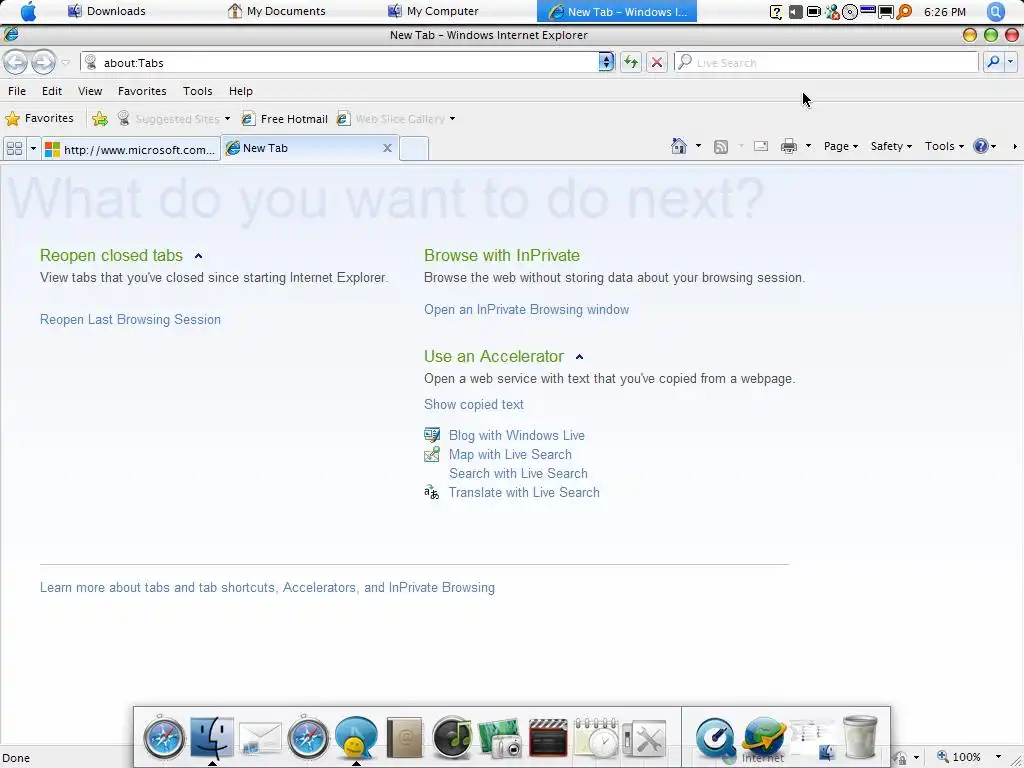Open the Safety command bar dropdown

click(891, 146)
